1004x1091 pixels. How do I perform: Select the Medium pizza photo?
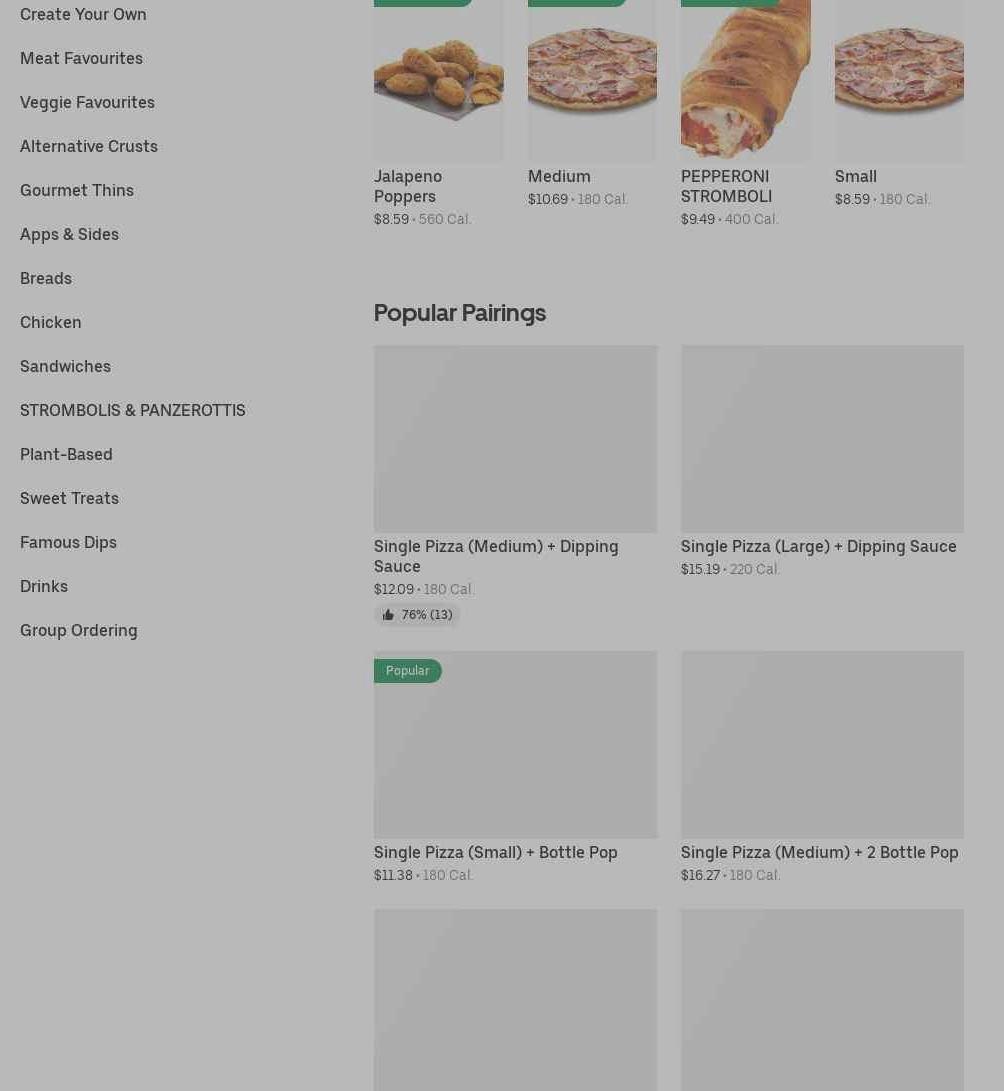tap(592, 80)
